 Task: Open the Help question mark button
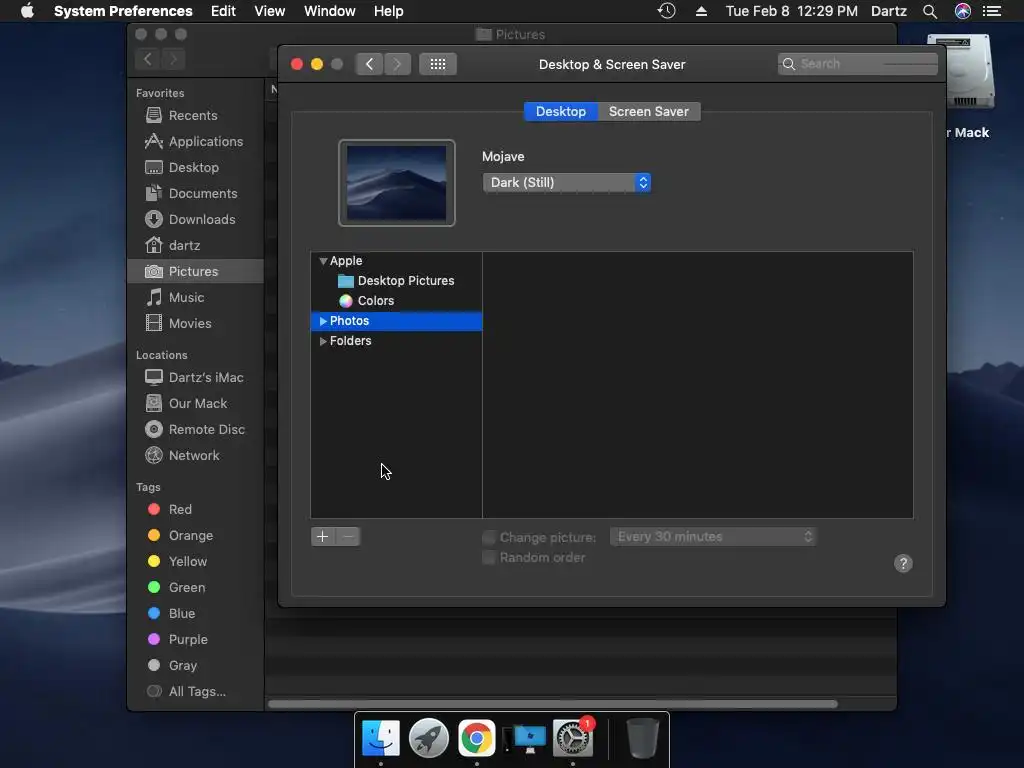click(x=903, y=564)
